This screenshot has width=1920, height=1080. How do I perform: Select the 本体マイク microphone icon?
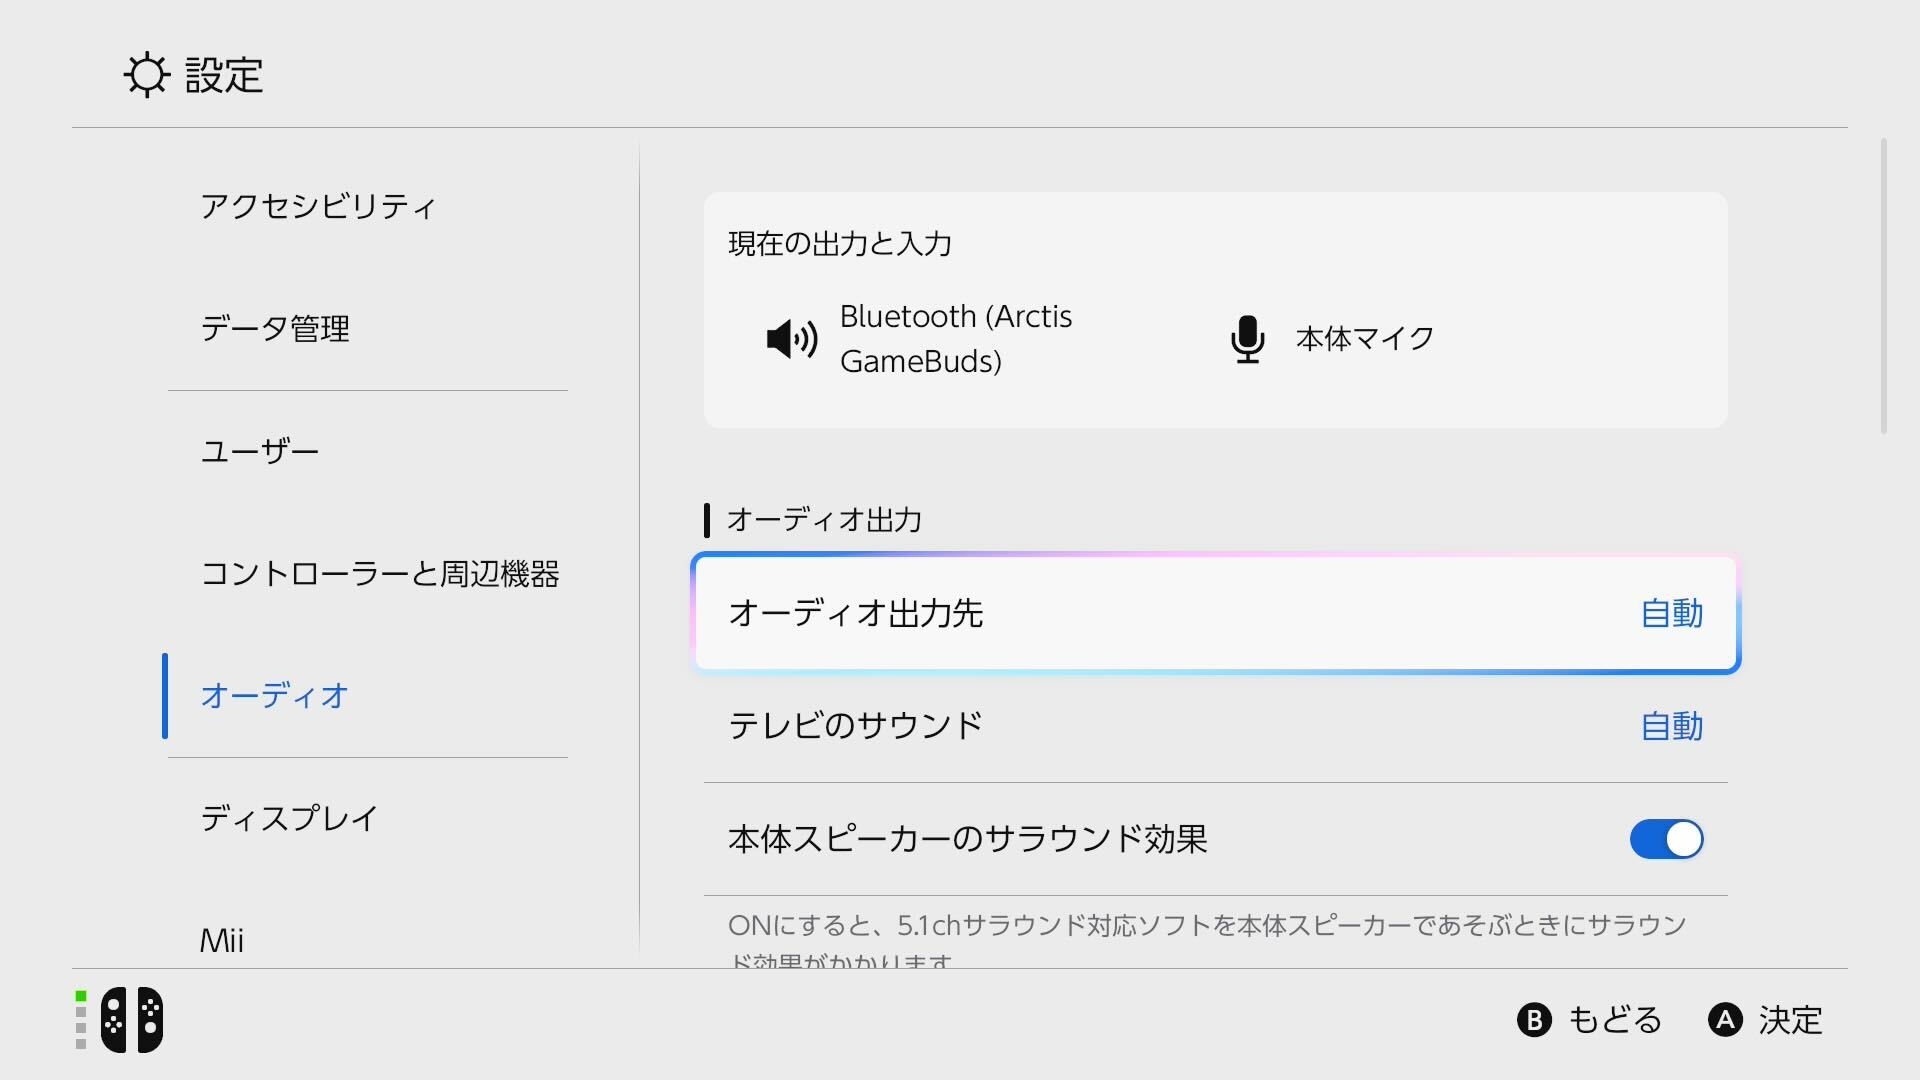click(x=1247, y=338)
